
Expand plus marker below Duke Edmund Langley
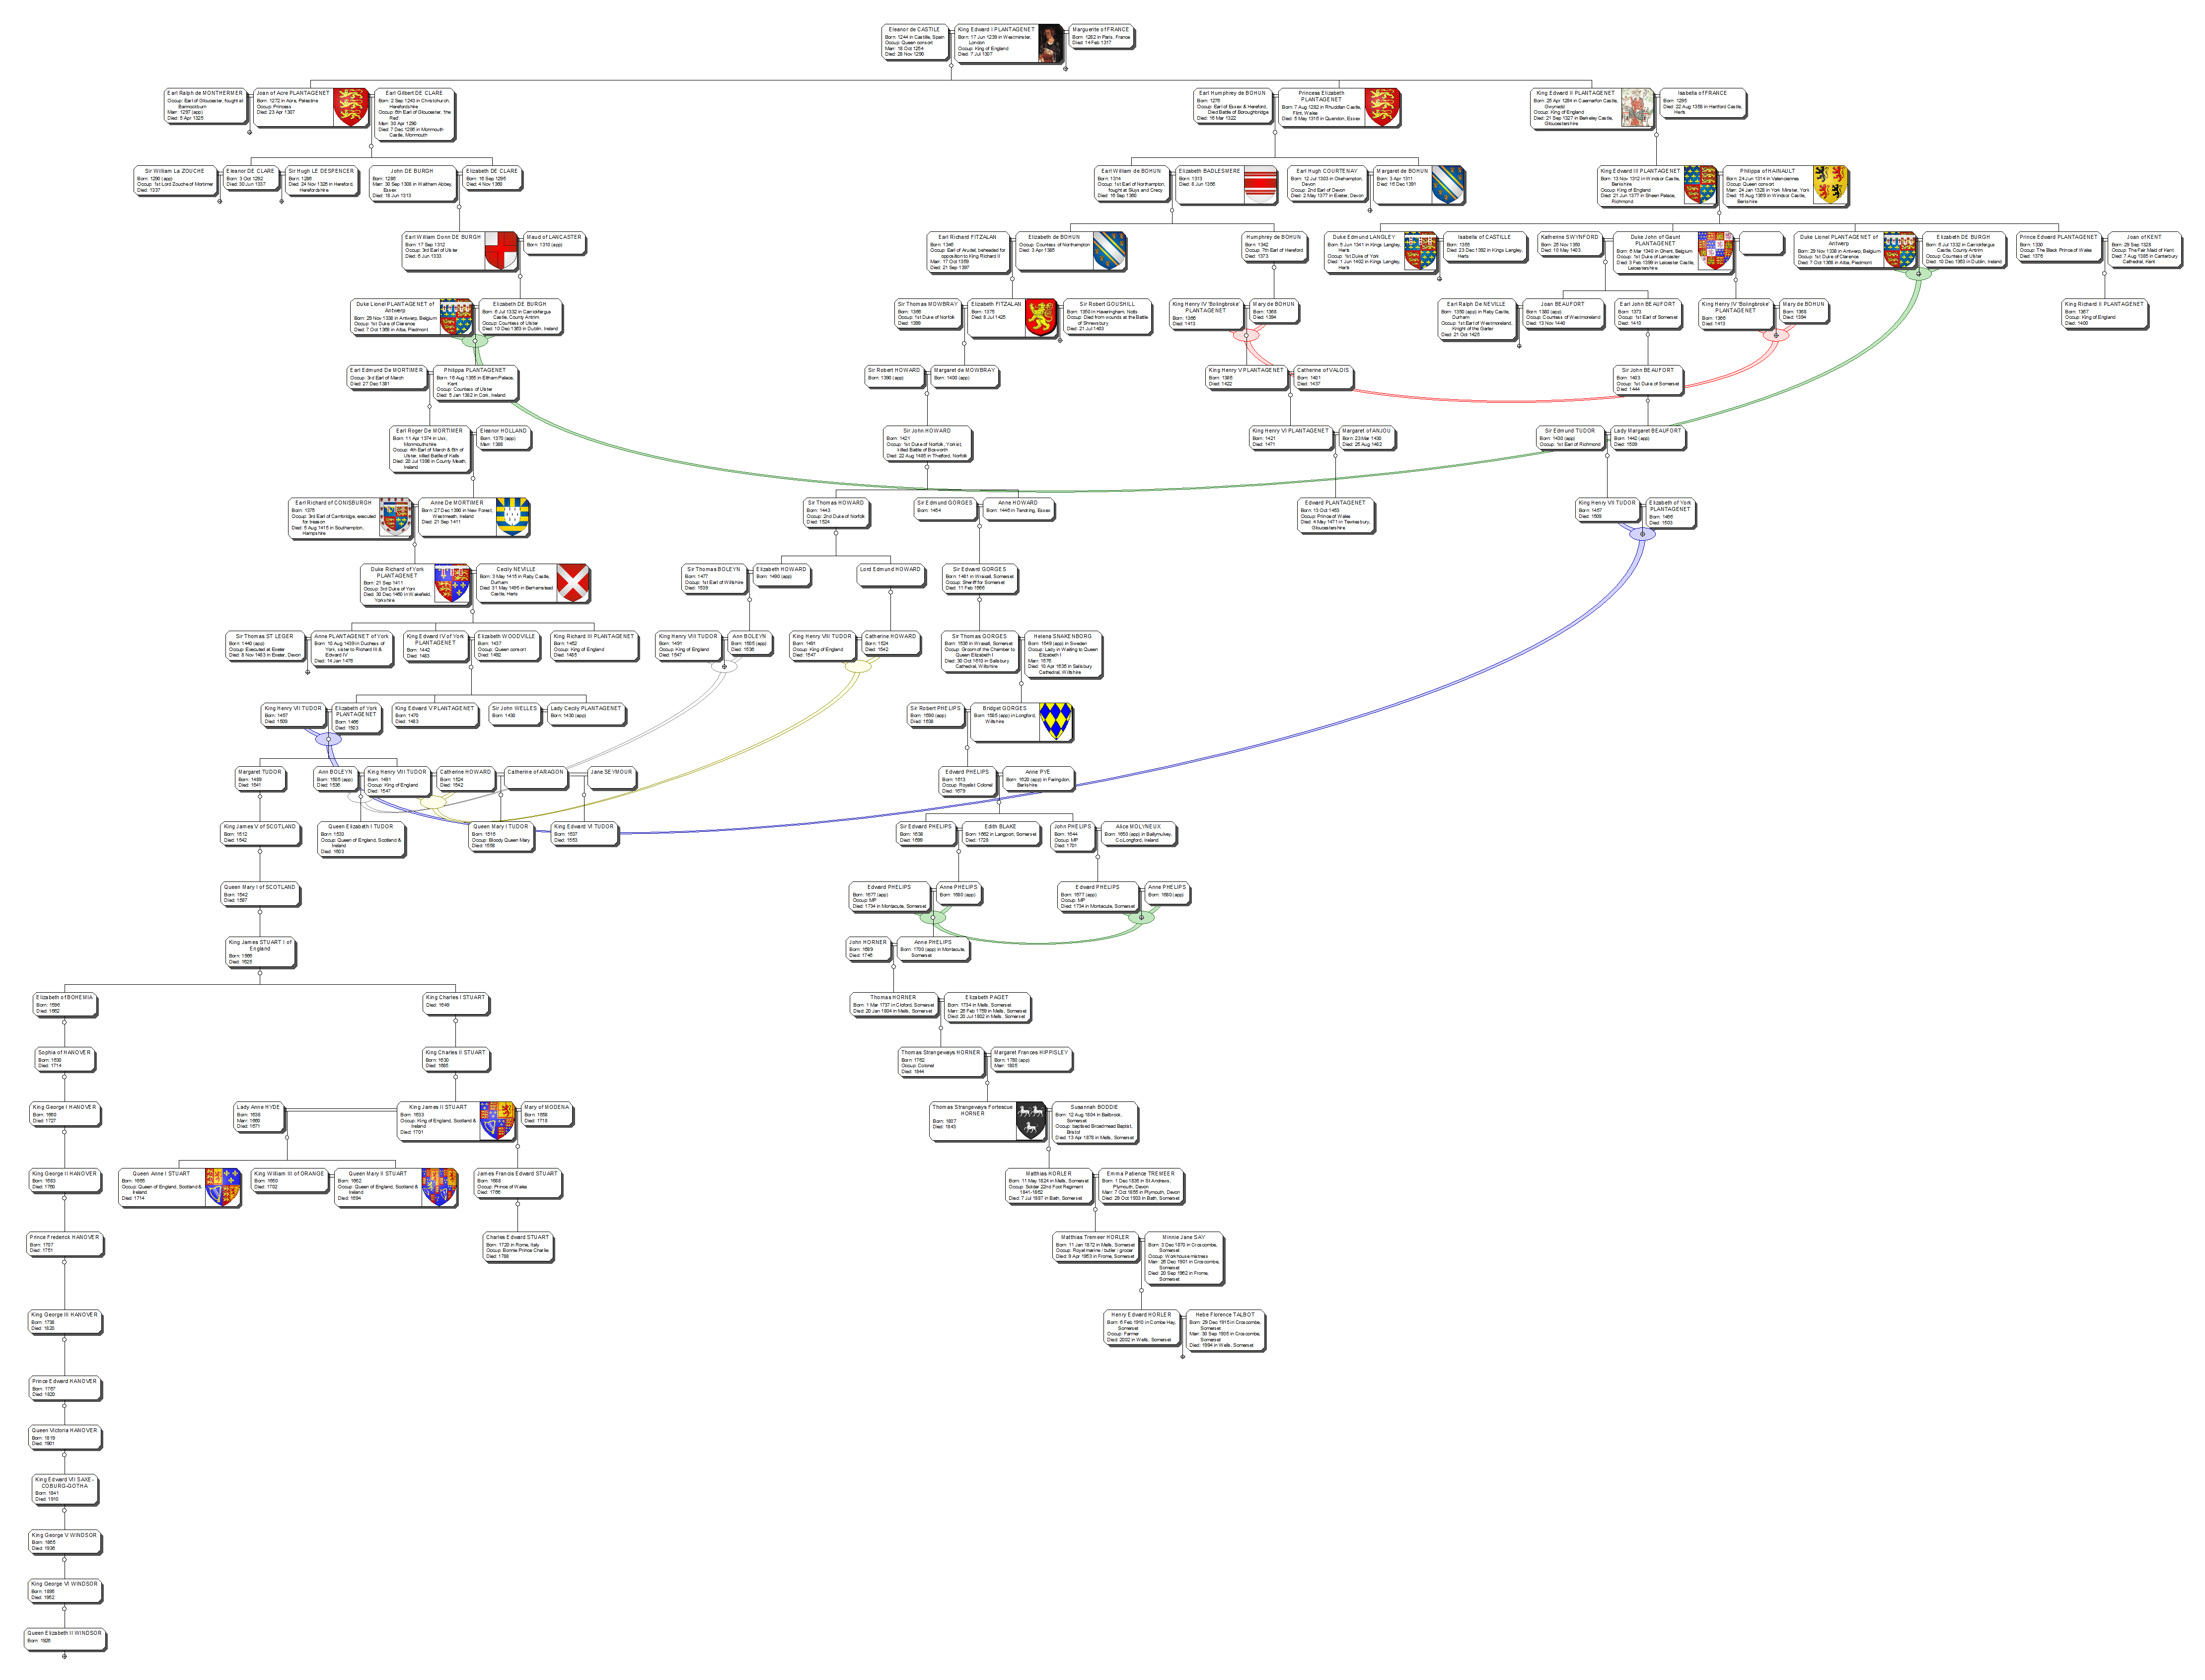1439,278
